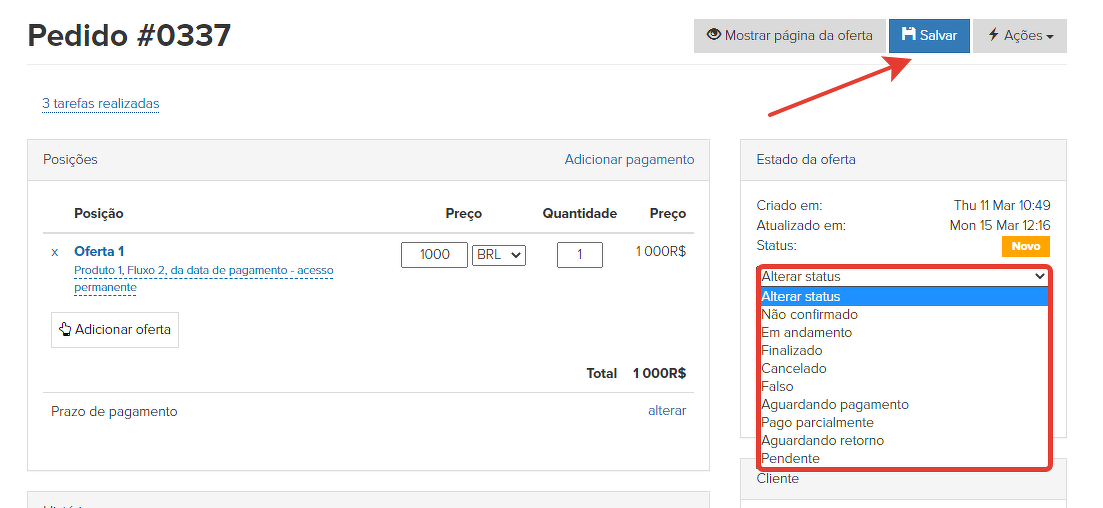
Task: Click the Salvar save button
Action: (x=929, y=35)
